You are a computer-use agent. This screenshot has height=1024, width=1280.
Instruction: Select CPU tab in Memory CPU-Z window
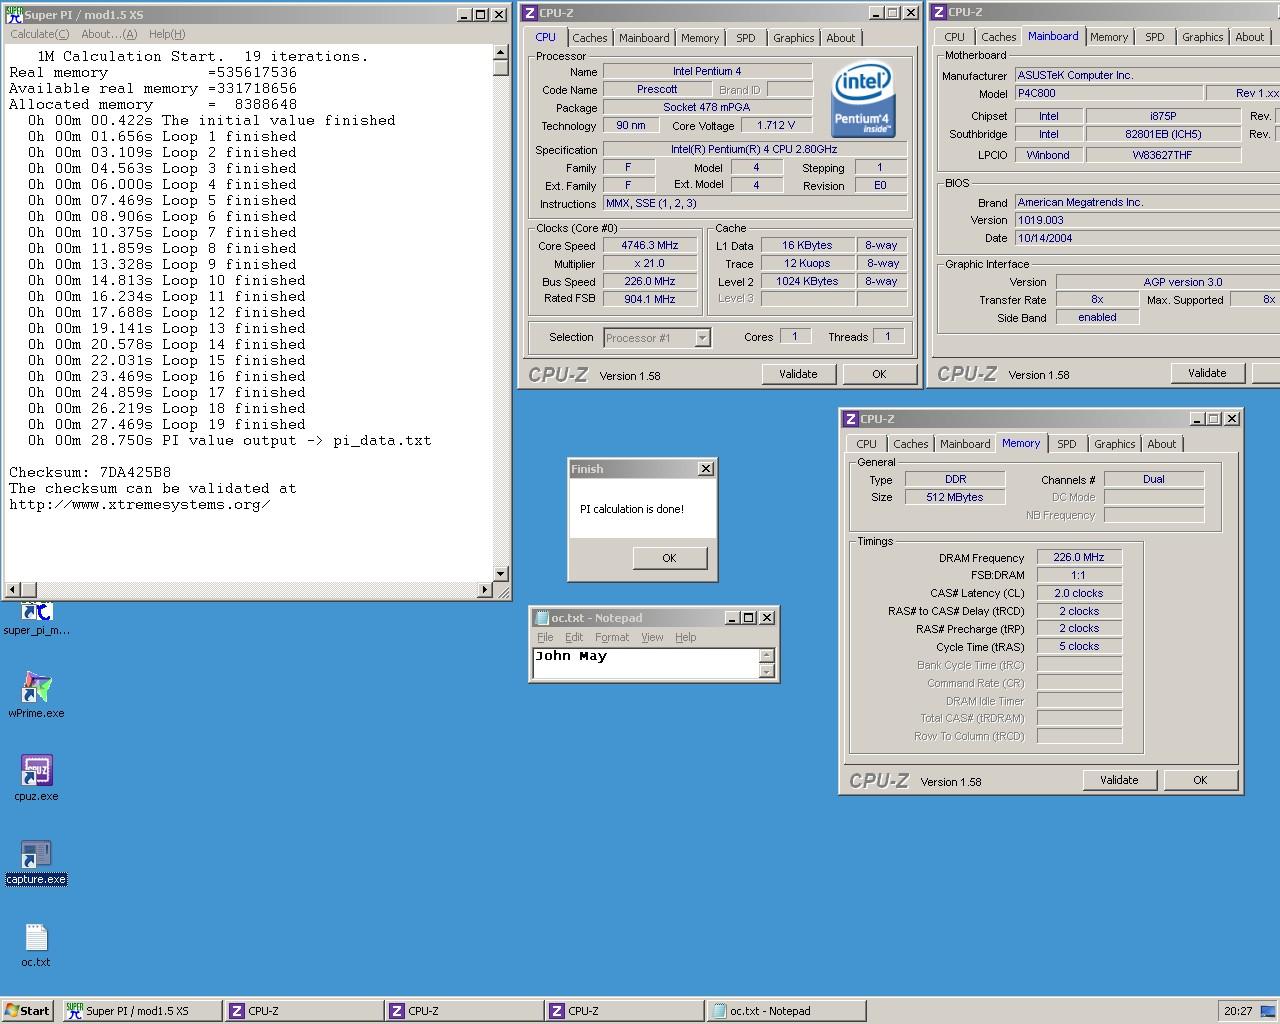click(867, 444)
